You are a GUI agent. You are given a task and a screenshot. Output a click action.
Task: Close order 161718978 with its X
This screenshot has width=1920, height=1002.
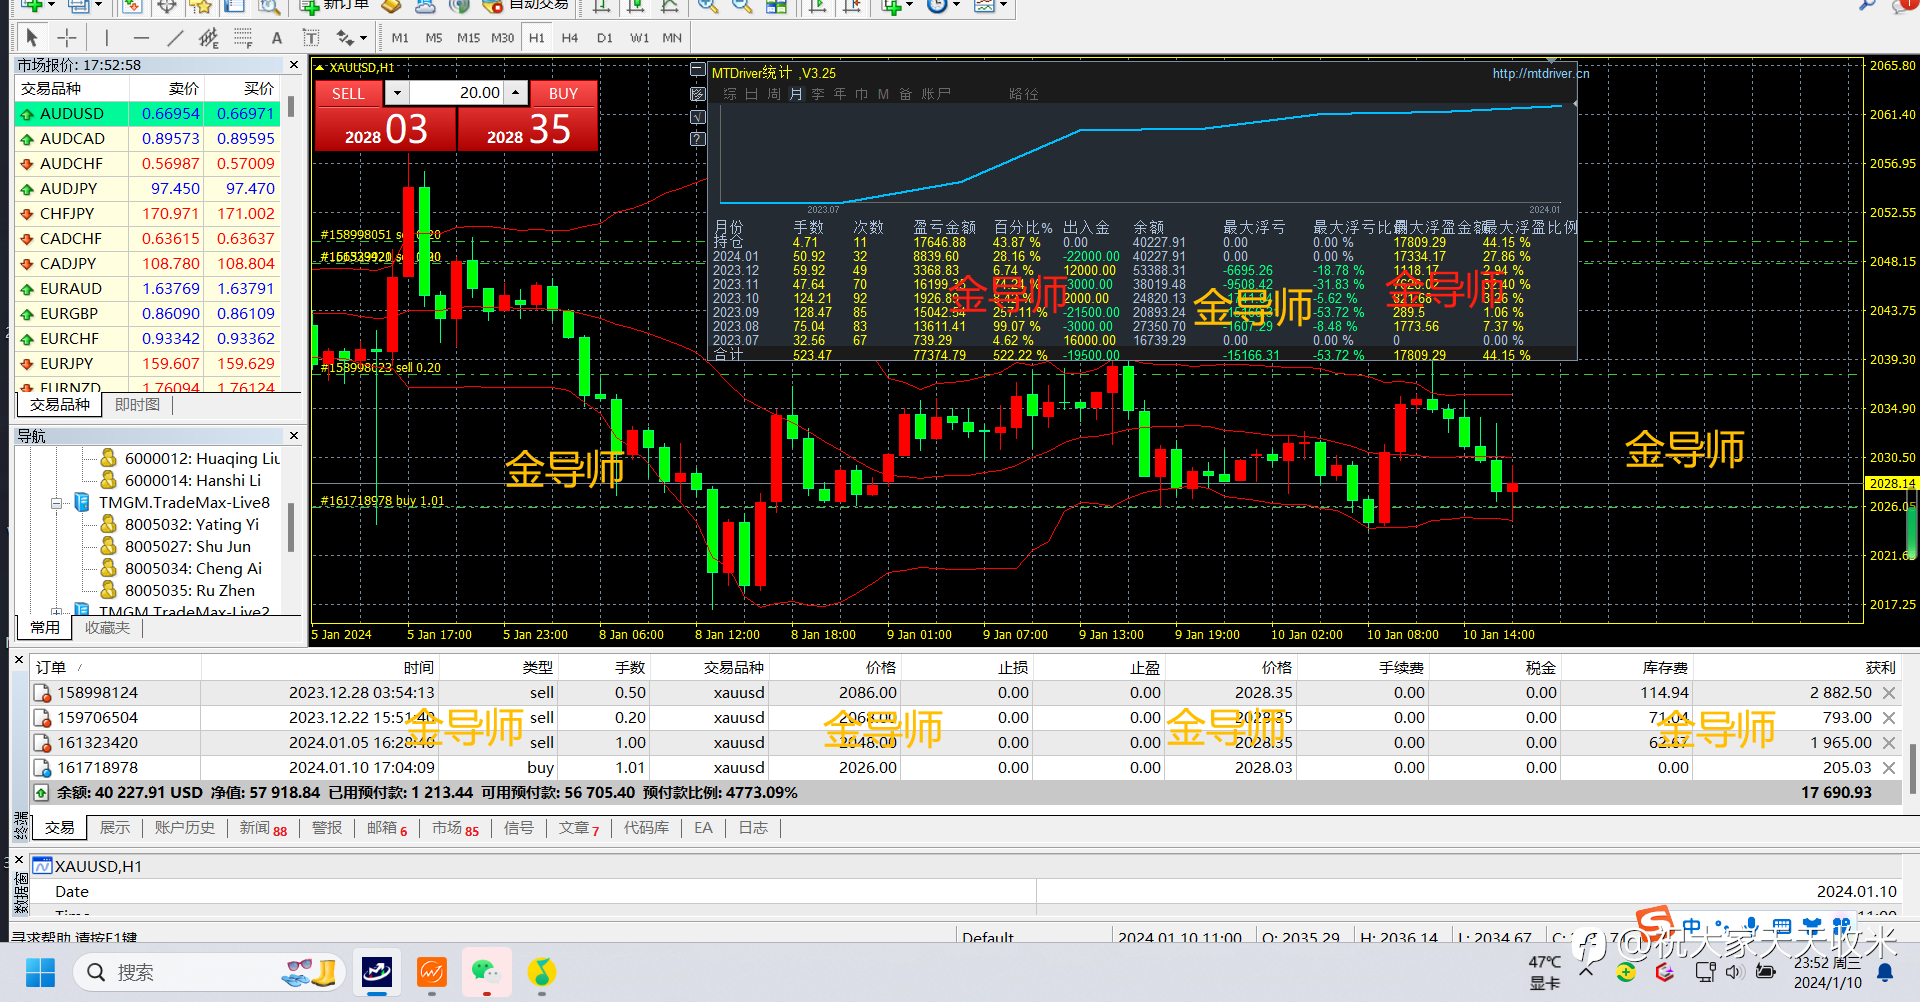pyautogui.click(x=1889, y=768)
